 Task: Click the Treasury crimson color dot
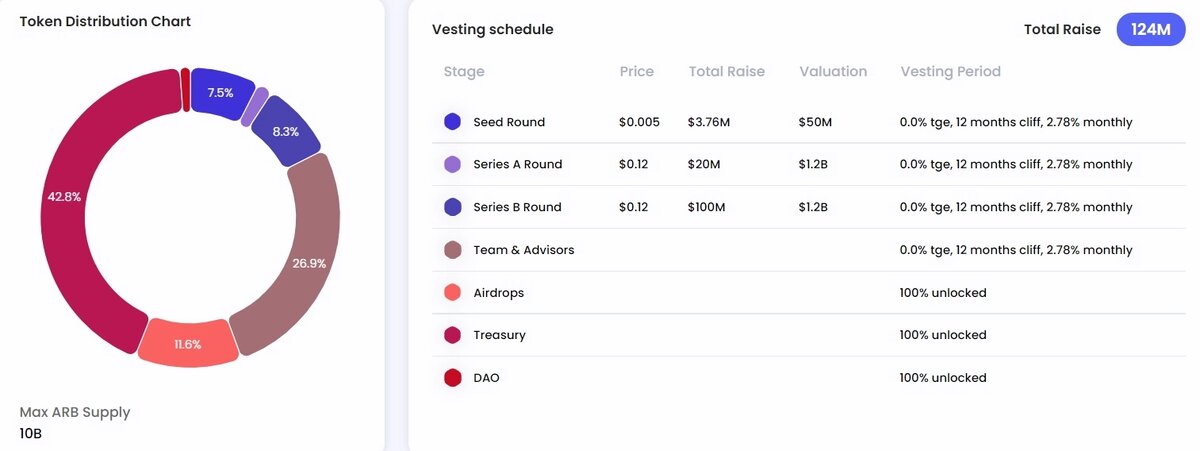[x=452, y=335]
